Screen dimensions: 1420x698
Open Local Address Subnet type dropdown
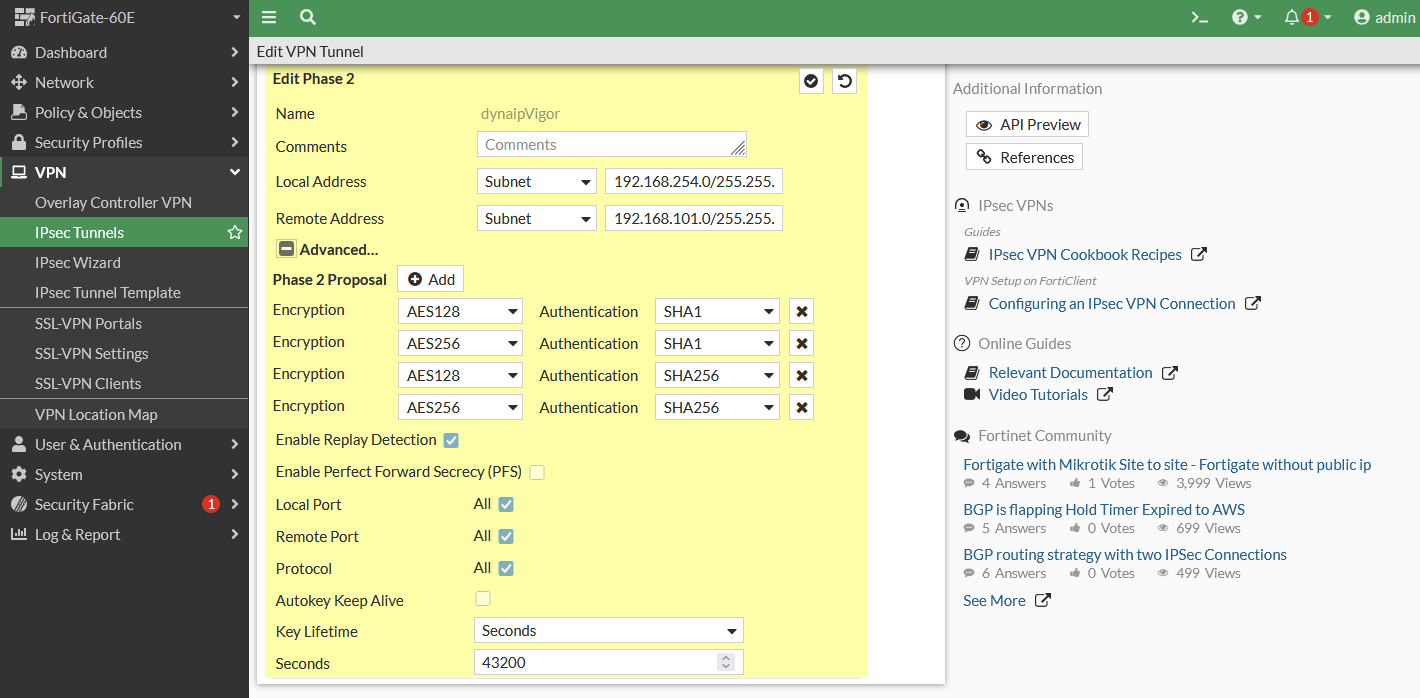click(x=537, y=182)
